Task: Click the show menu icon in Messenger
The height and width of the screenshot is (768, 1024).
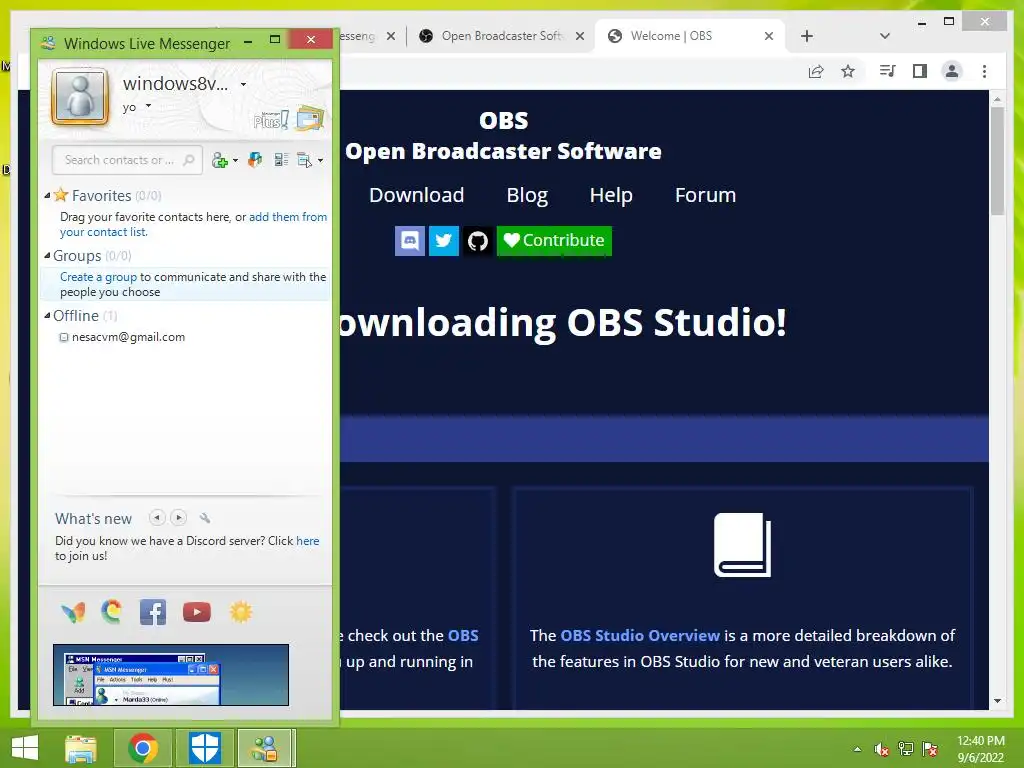Action: 305,160
